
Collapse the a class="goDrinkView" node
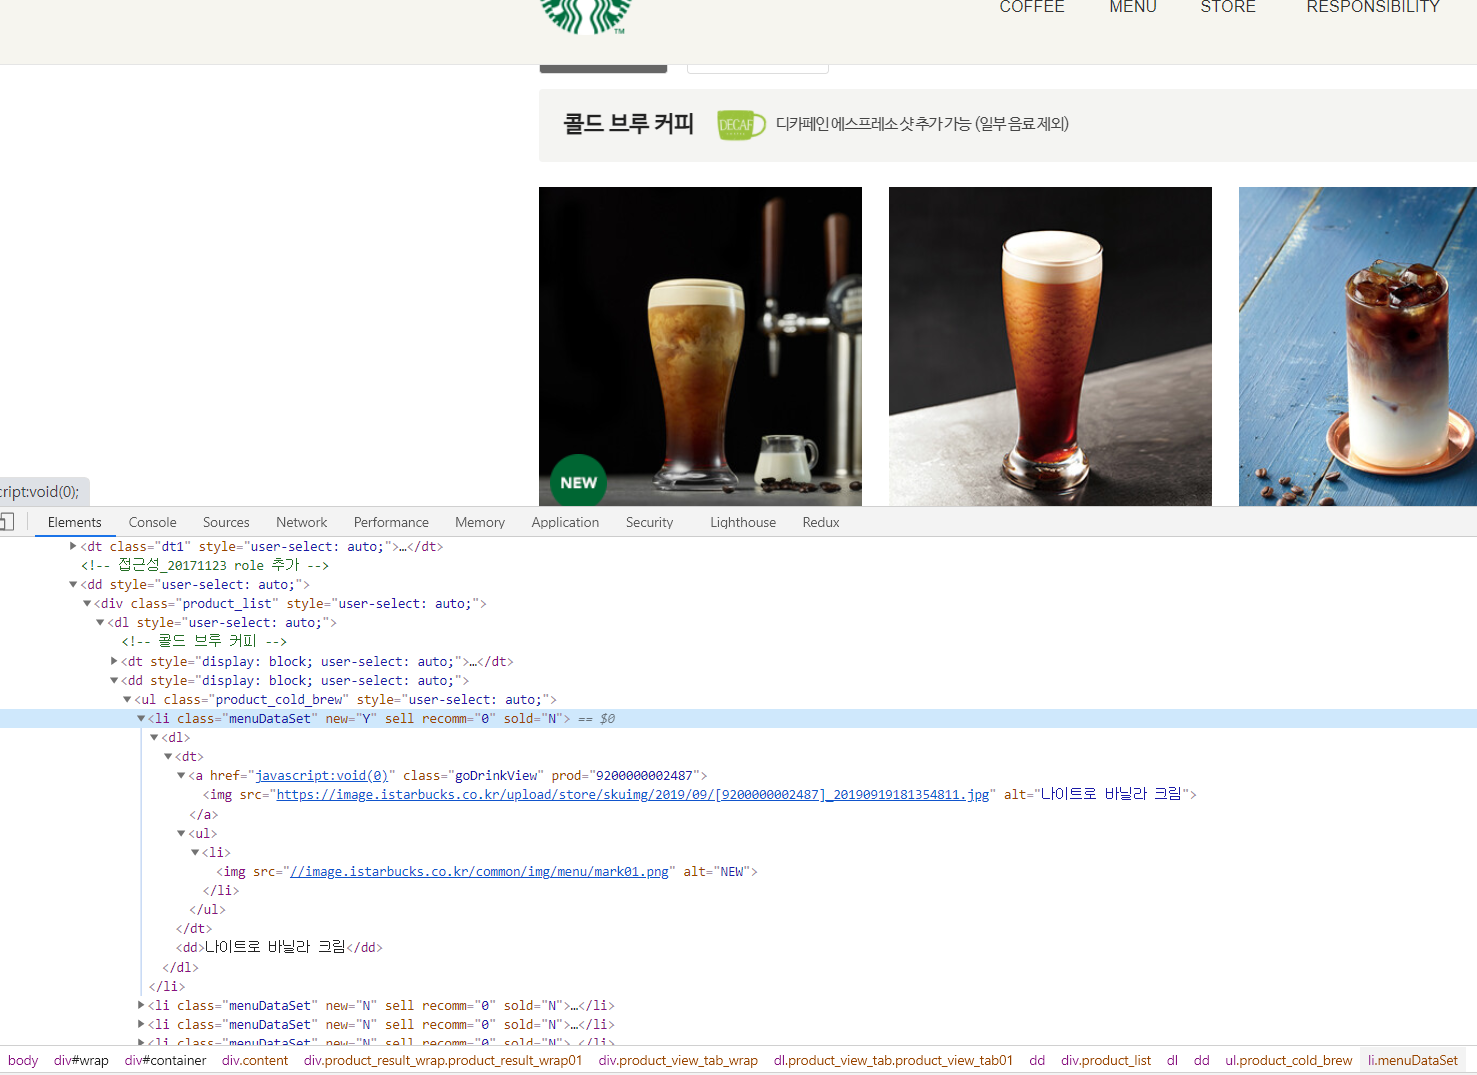181,776
